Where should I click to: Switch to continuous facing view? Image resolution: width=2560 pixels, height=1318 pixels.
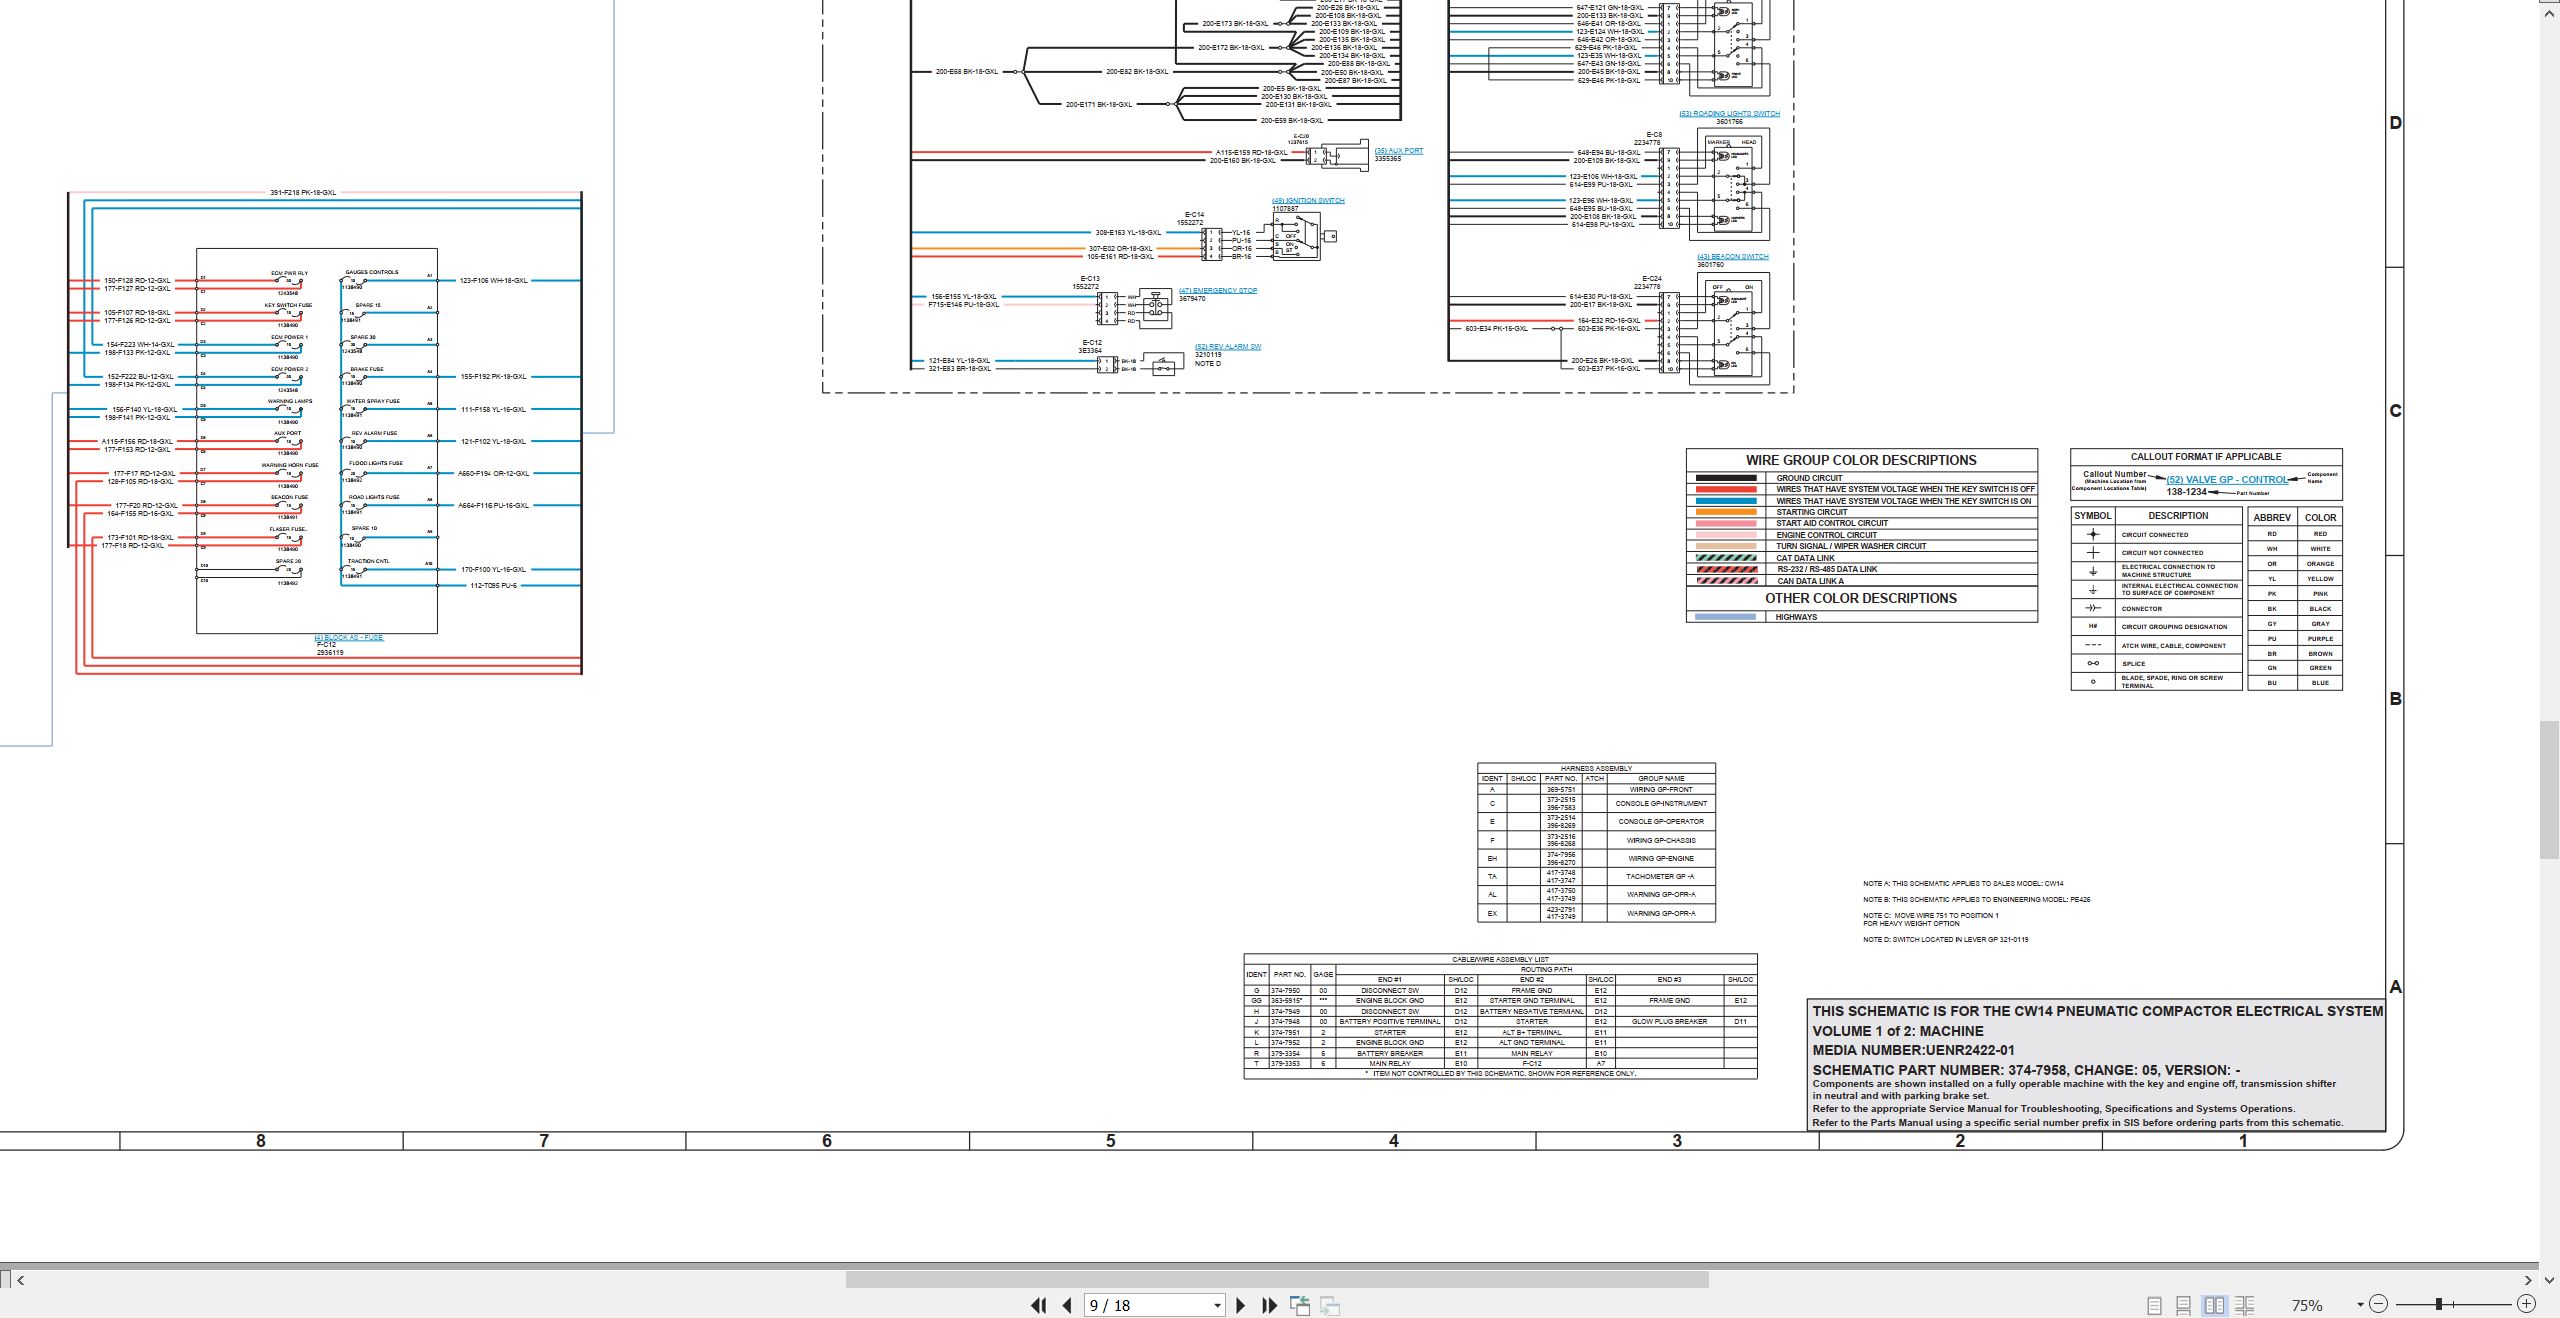[2245, 1305]
